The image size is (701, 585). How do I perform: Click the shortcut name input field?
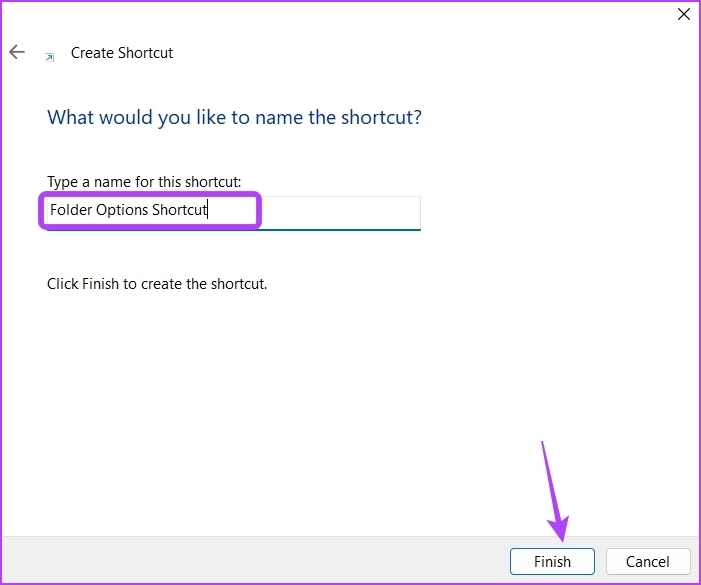(x=233, y=212)
